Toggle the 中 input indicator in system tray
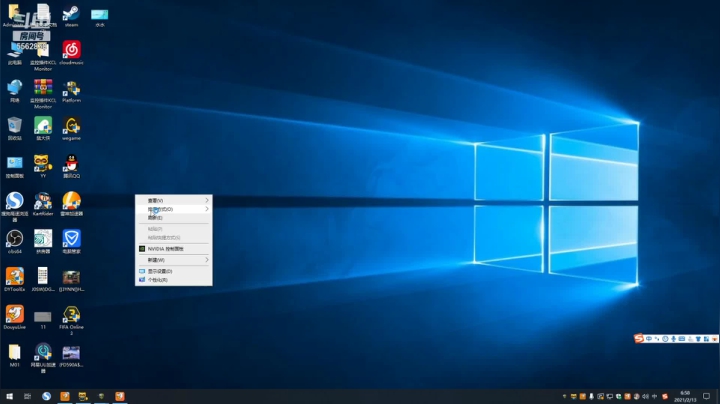 [654, 396]
